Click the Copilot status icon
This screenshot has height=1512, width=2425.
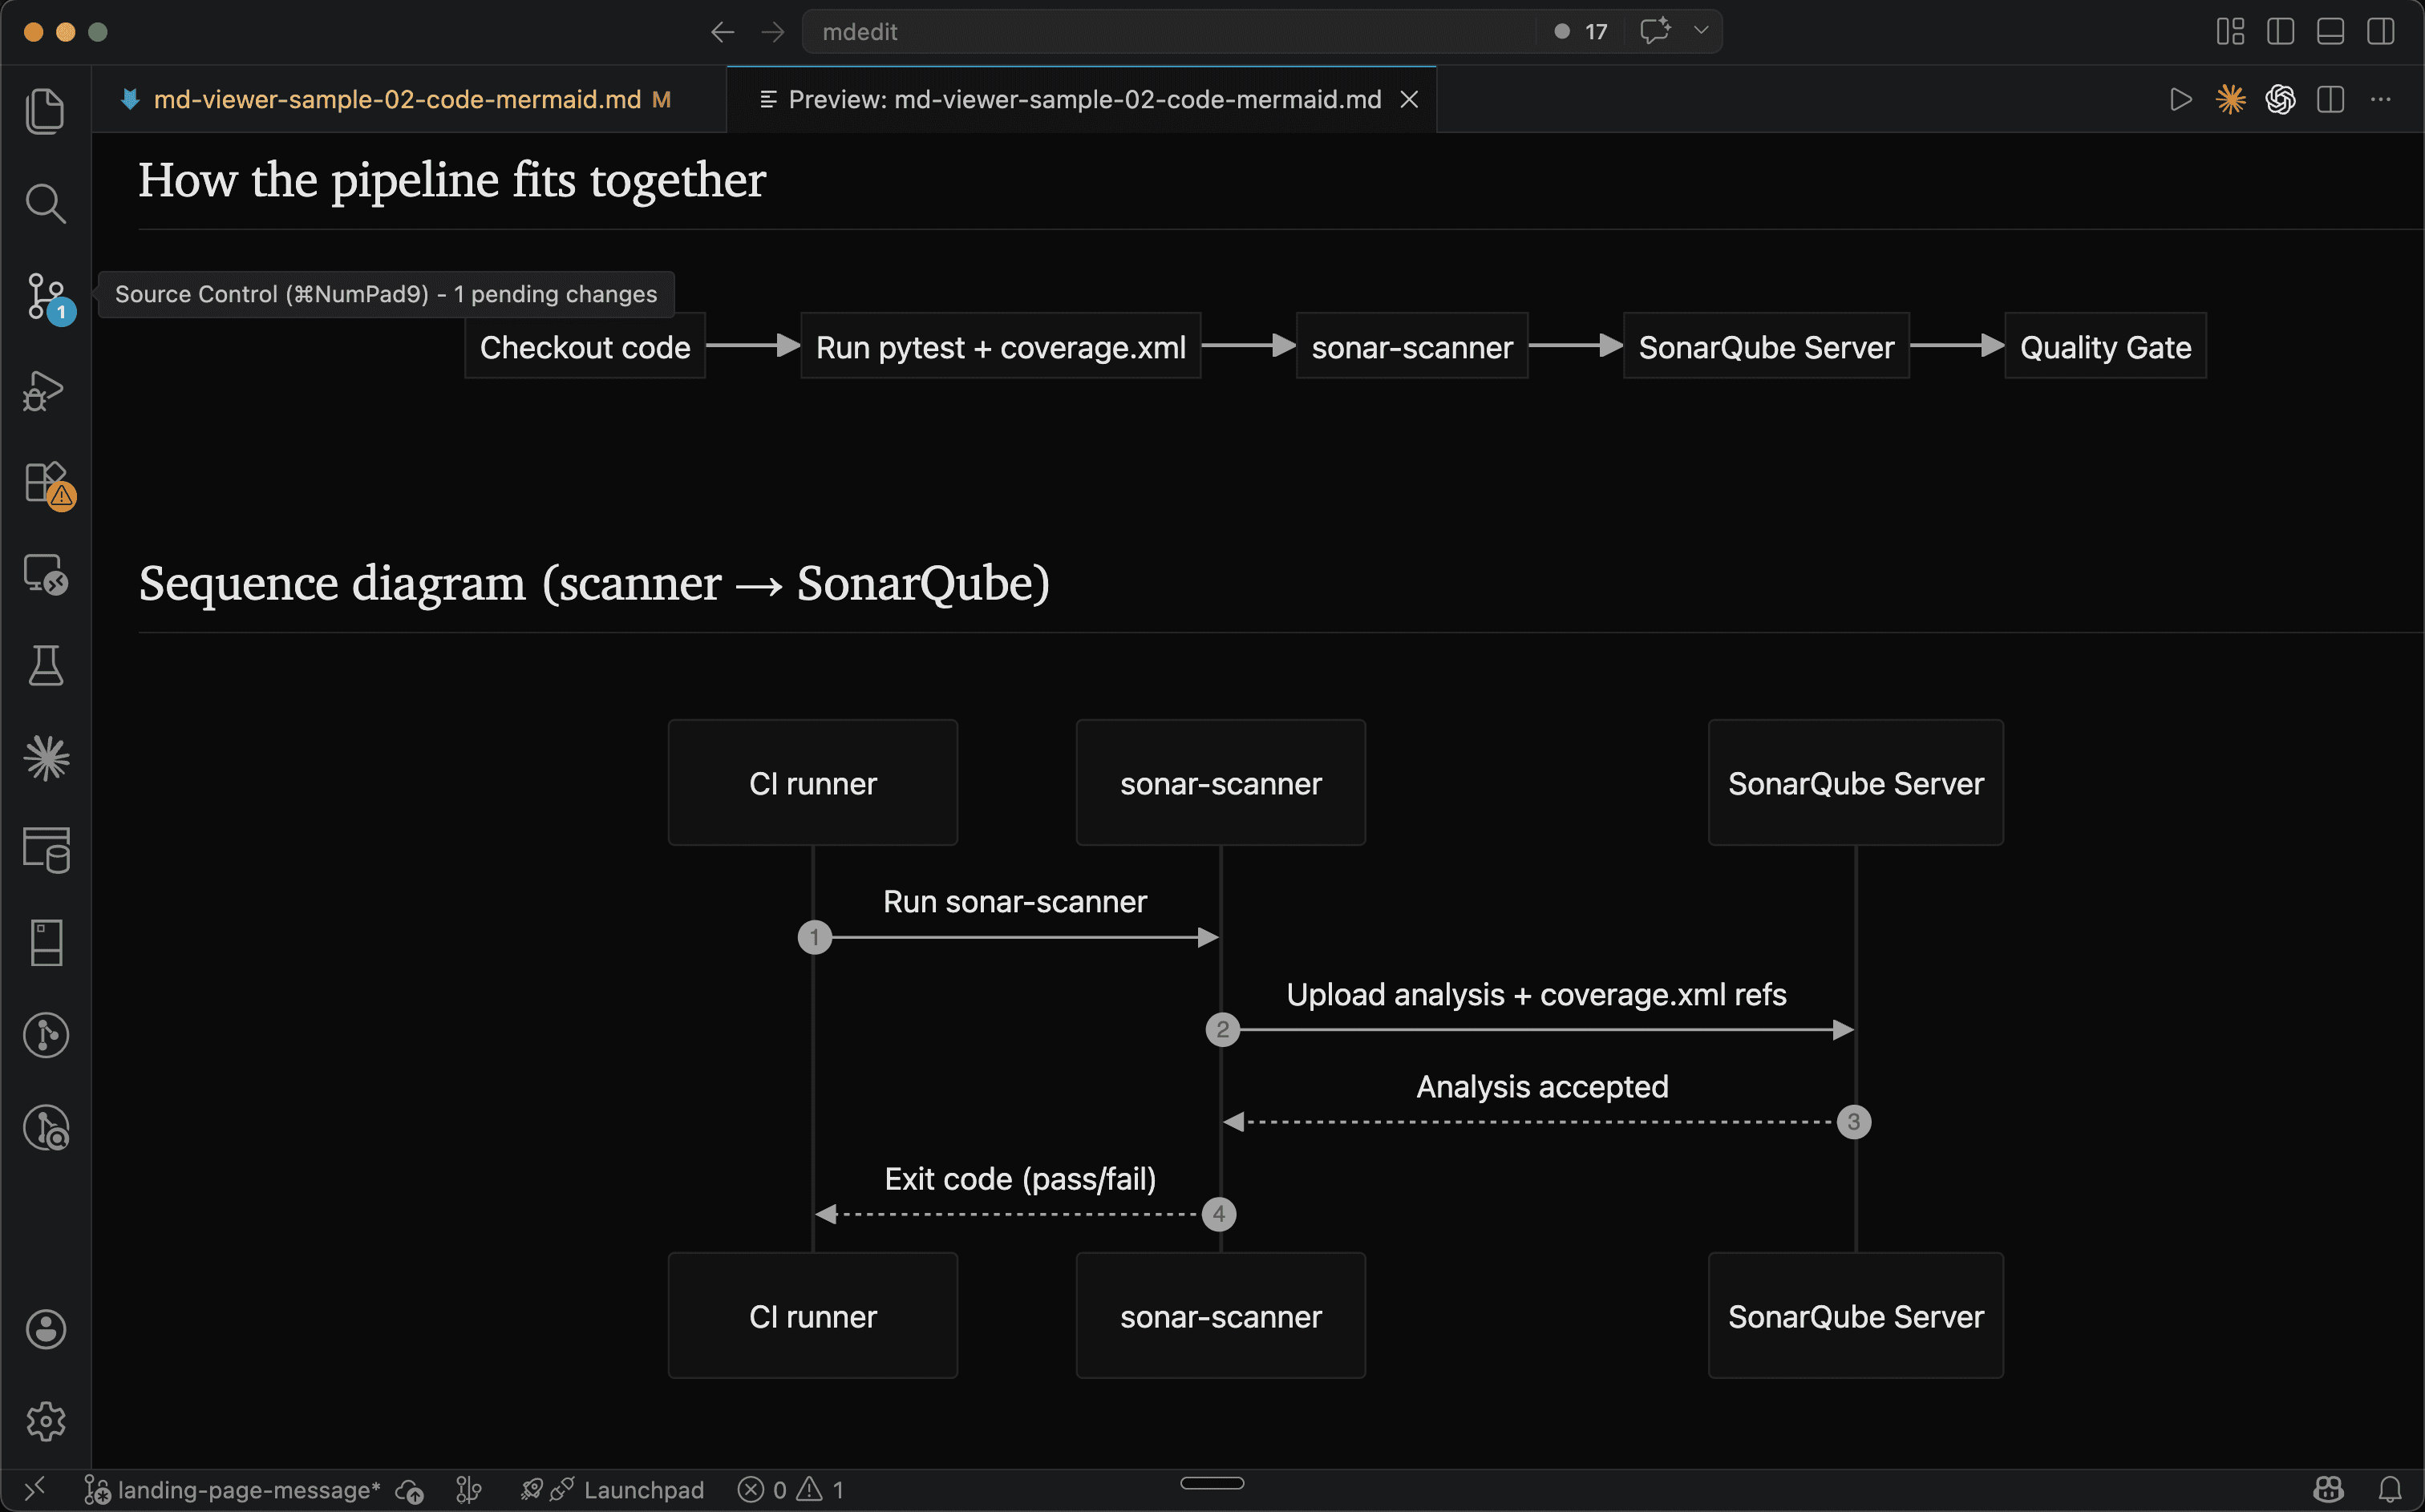(x=2328, y=1490)
